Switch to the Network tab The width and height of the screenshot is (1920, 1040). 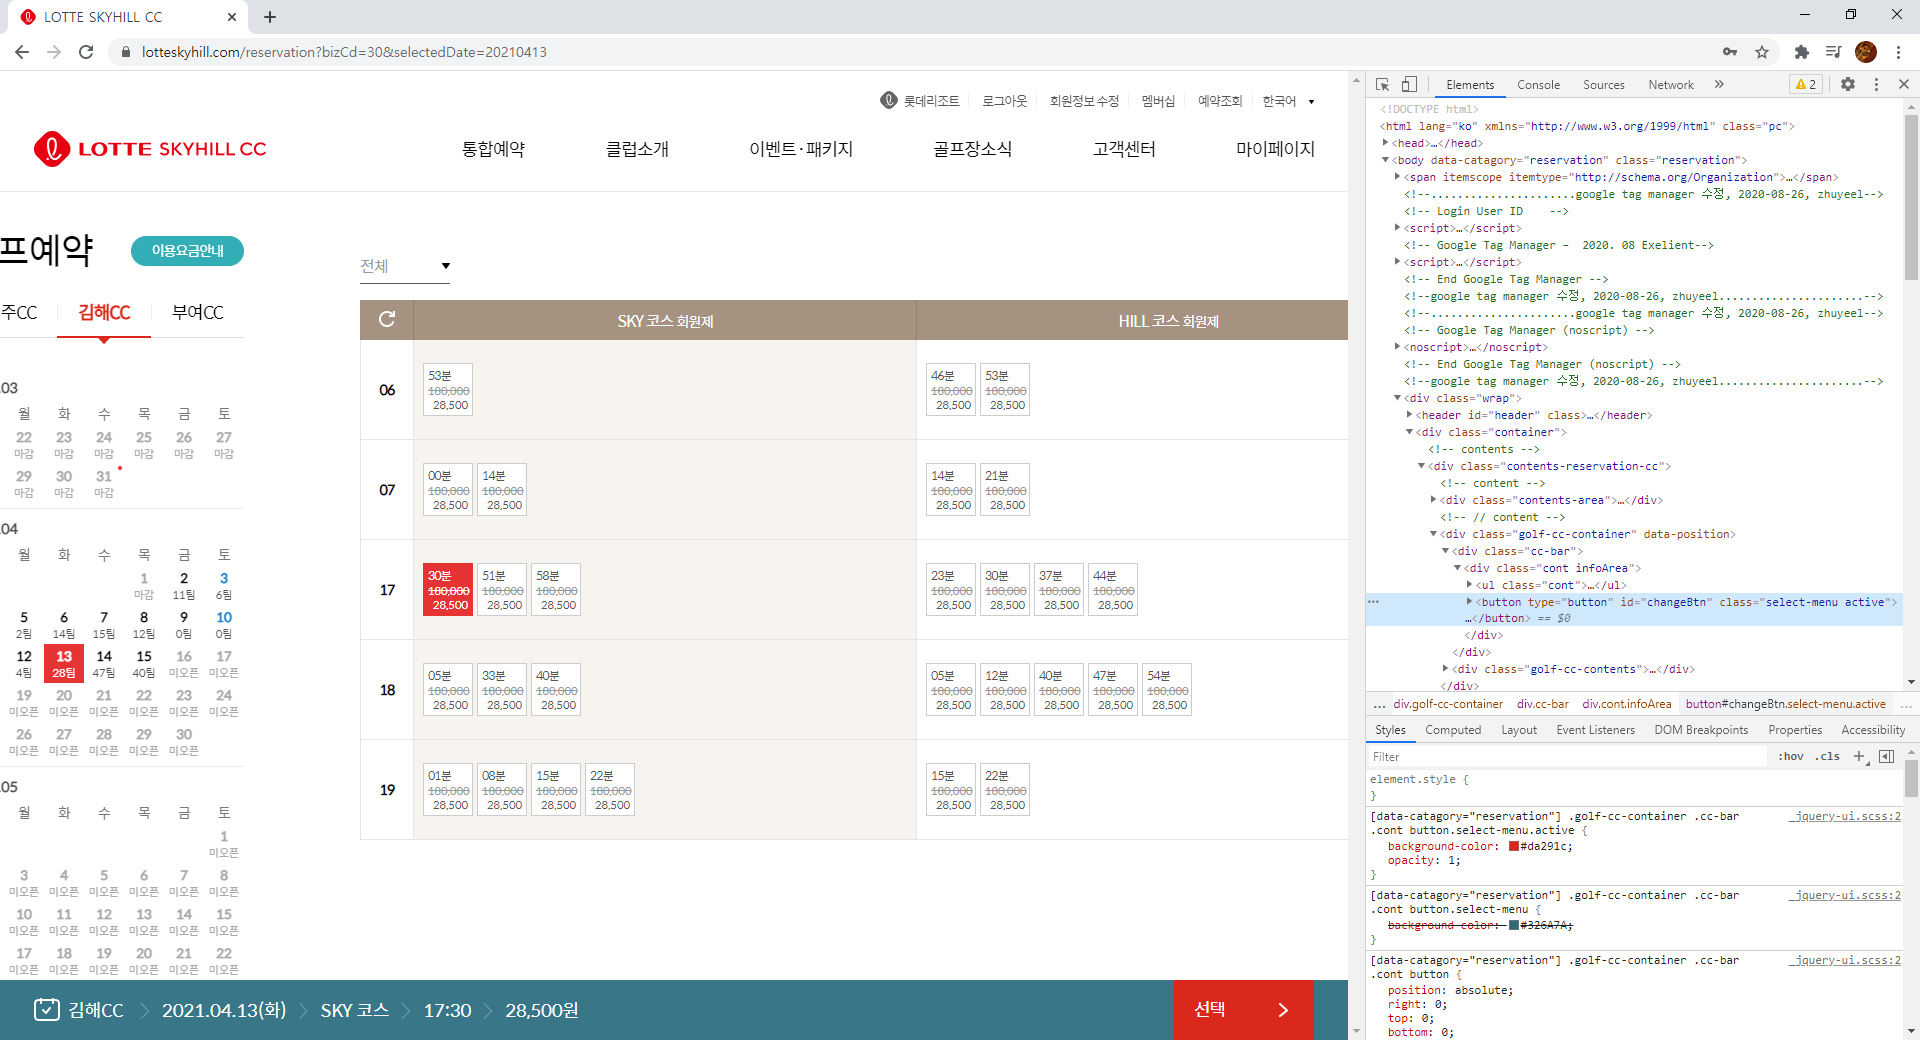1671,85
